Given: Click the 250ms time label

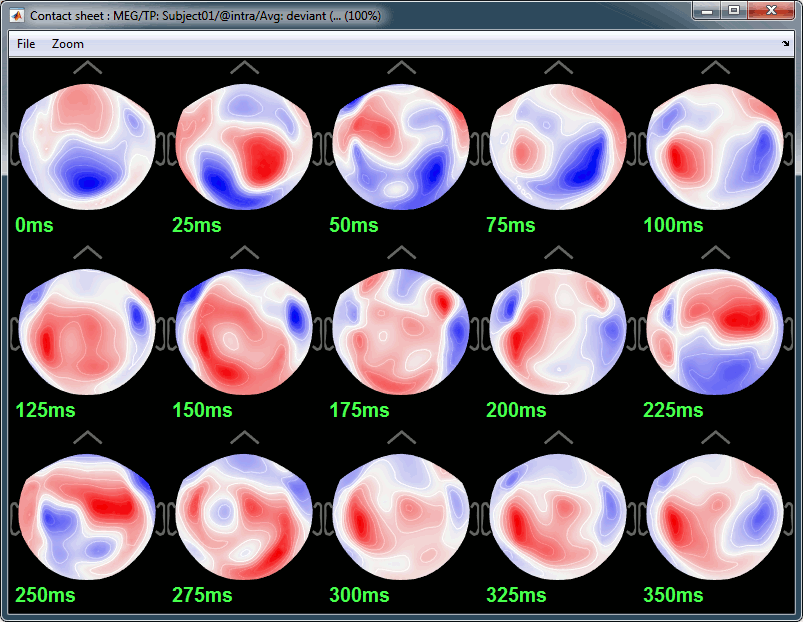Looking at the screenshot, I should pos(45,595).
